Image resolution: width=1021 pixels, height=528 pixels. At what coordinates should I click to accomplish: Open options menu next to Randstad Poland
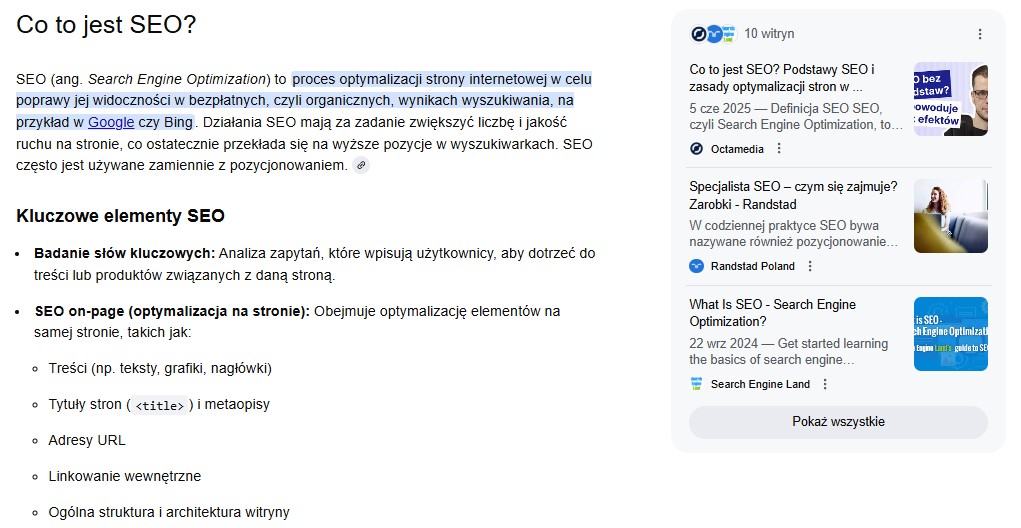(810, 266)
